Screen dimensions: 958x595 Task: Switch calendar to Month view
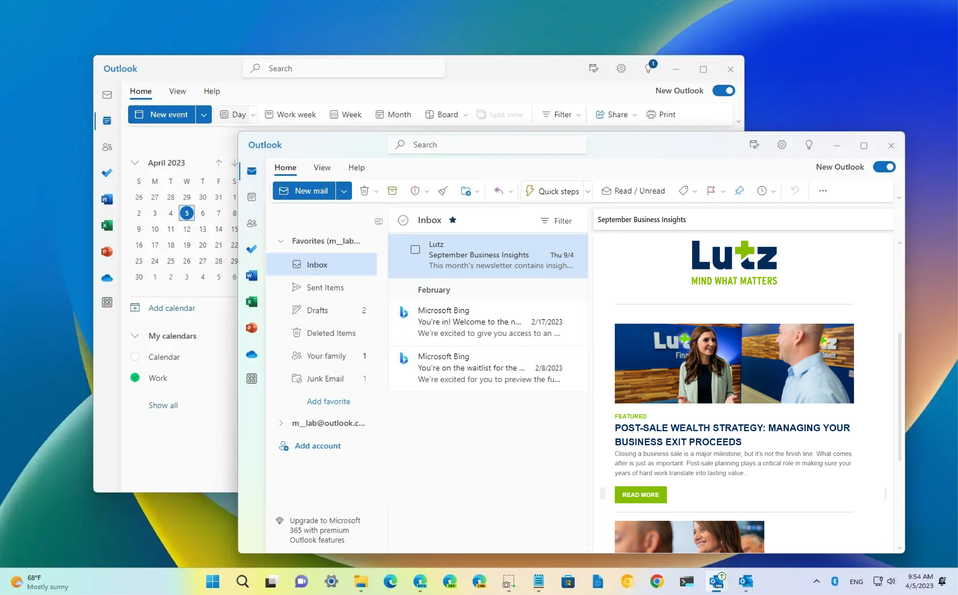tap(393, 114)
